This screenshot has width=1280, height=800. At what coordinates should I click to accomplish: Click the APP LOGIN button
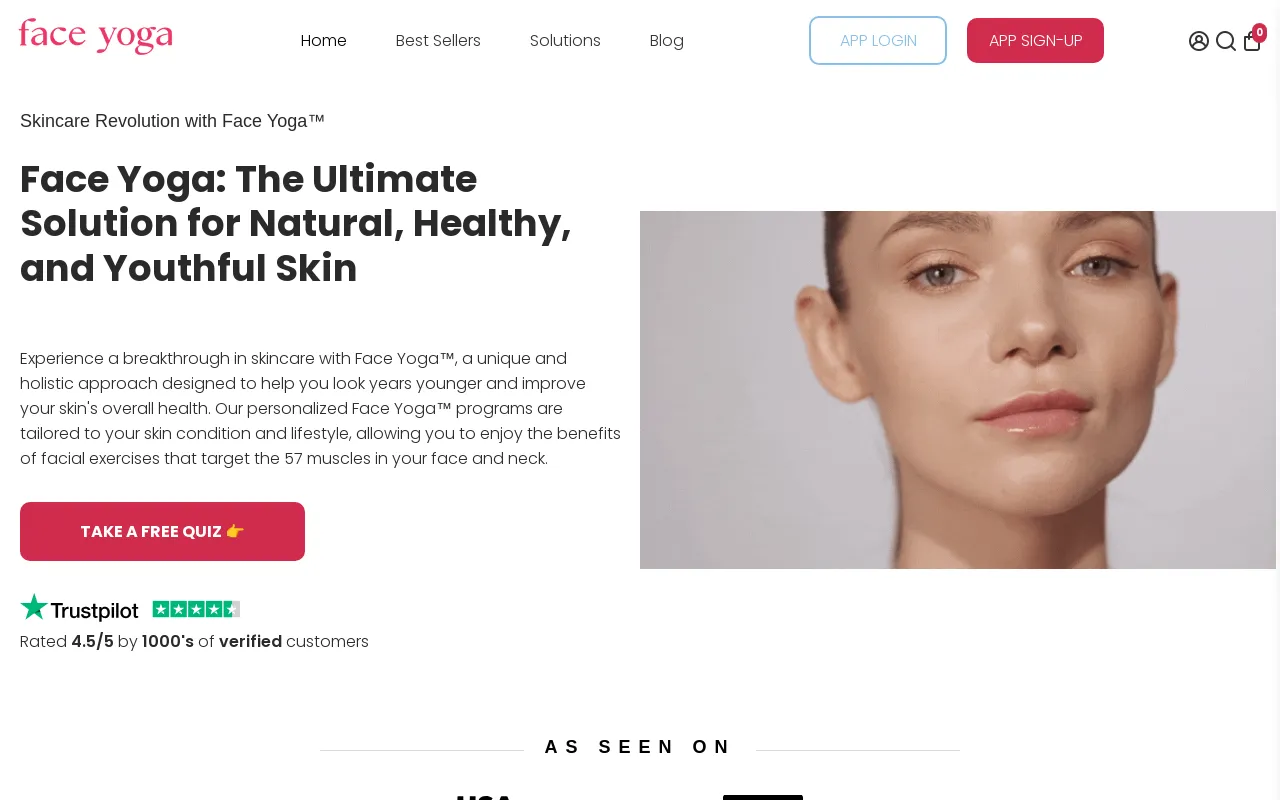[878, 41]
